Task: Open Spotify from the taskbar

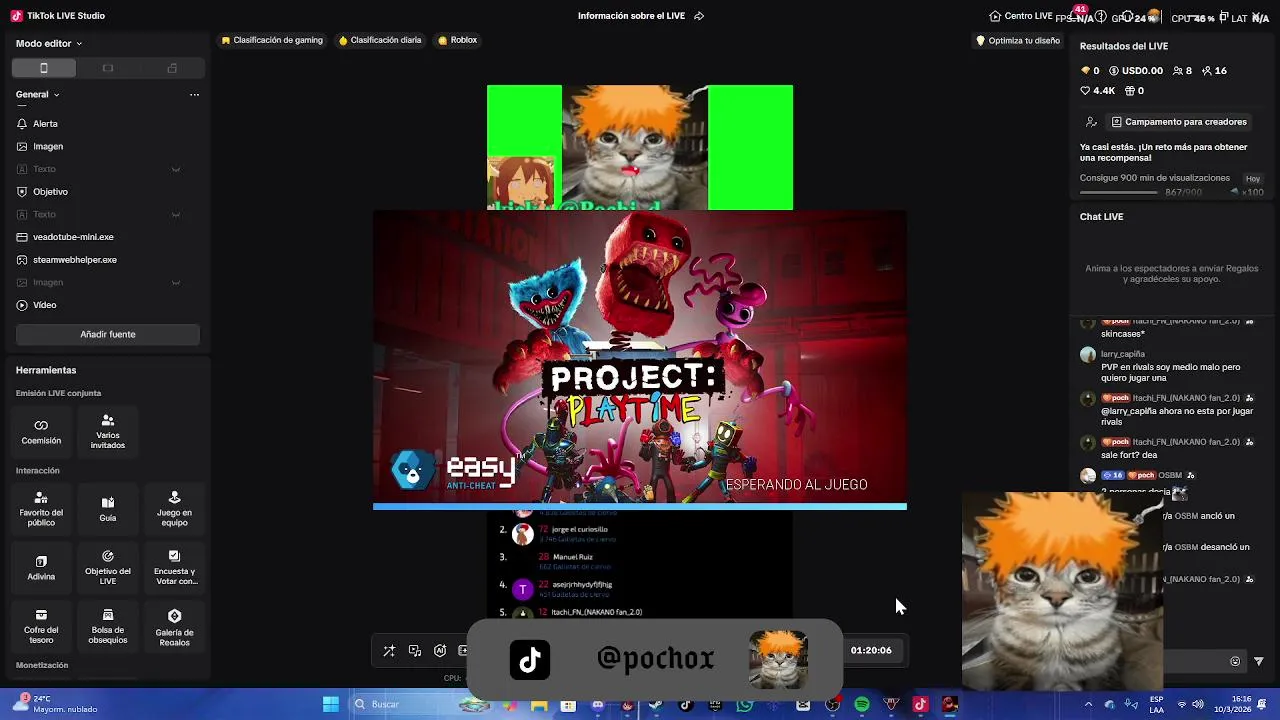Action: (862, 705)
